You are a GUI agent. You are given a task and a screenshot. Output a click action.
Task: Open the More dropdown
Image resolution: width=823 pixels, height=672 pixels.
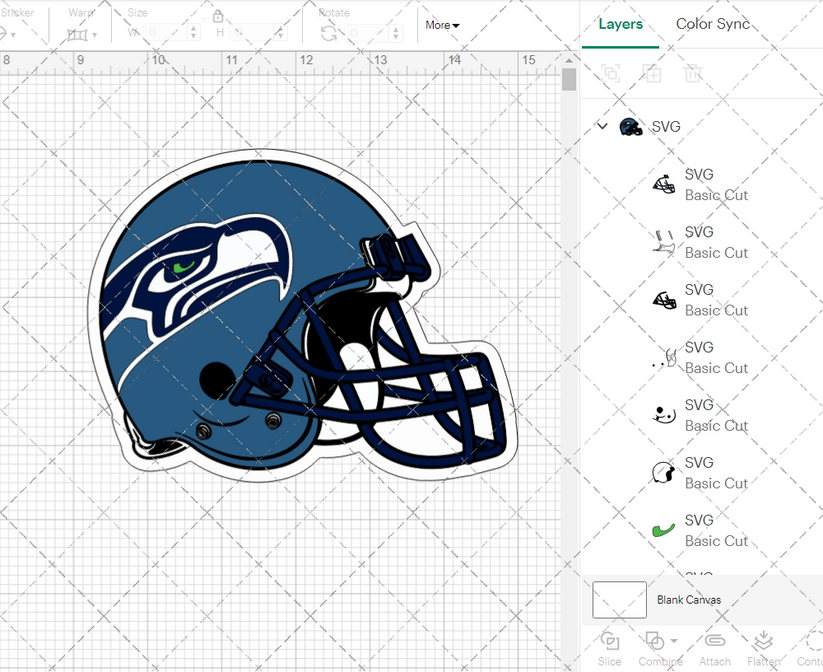[x=441, y=25]
